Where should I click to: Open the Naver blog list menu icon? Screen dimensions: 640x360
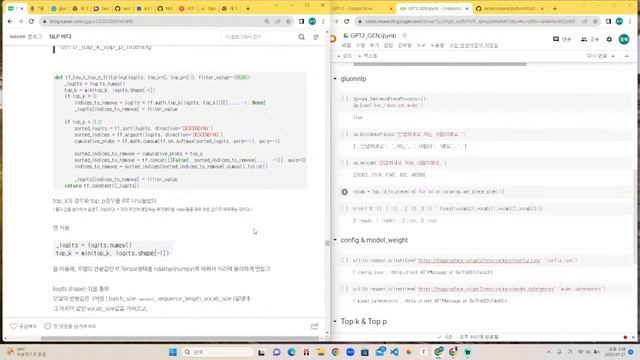(316, 37)
